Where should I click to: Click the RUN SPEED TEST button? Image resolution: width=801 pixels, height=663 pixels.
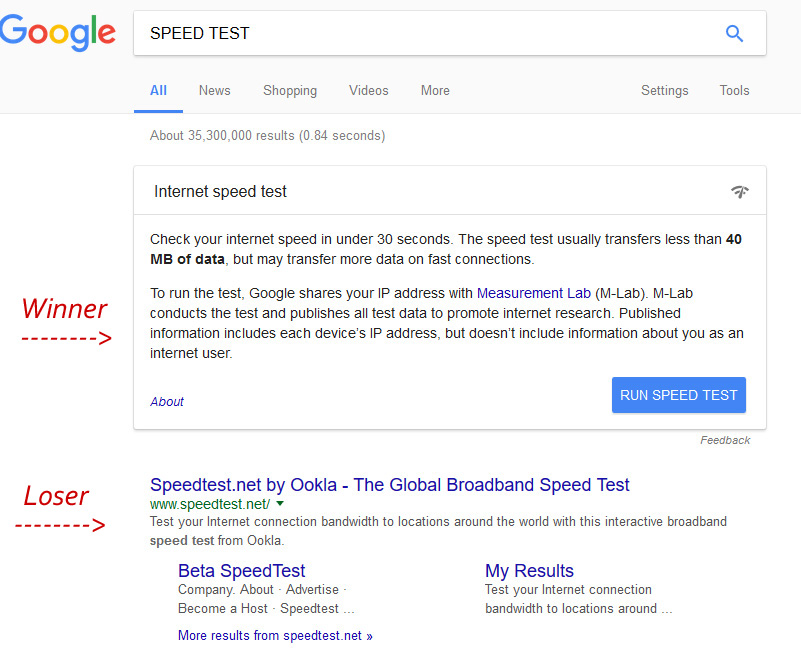tap(679, 395)
